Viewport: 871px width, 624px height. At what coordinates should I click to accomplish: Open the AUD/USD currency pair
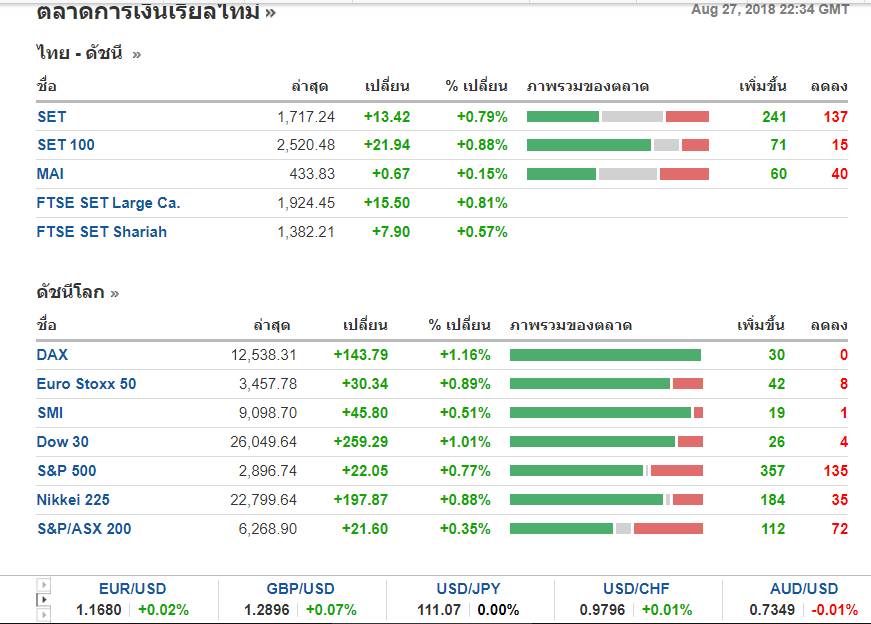pos(804,588)
